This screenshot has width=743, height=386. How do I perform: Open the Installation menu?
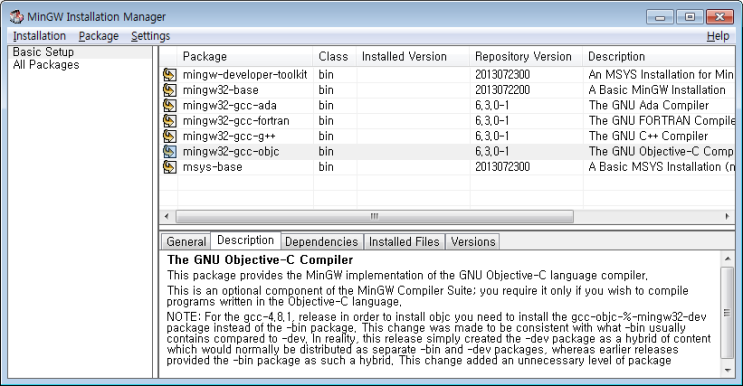(x=39, y=36)
